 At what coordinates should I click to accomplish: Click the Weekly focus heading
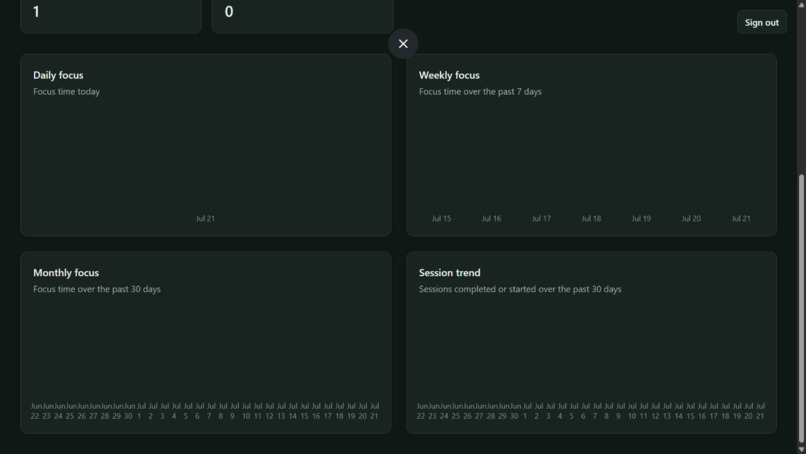click(449, 75)
